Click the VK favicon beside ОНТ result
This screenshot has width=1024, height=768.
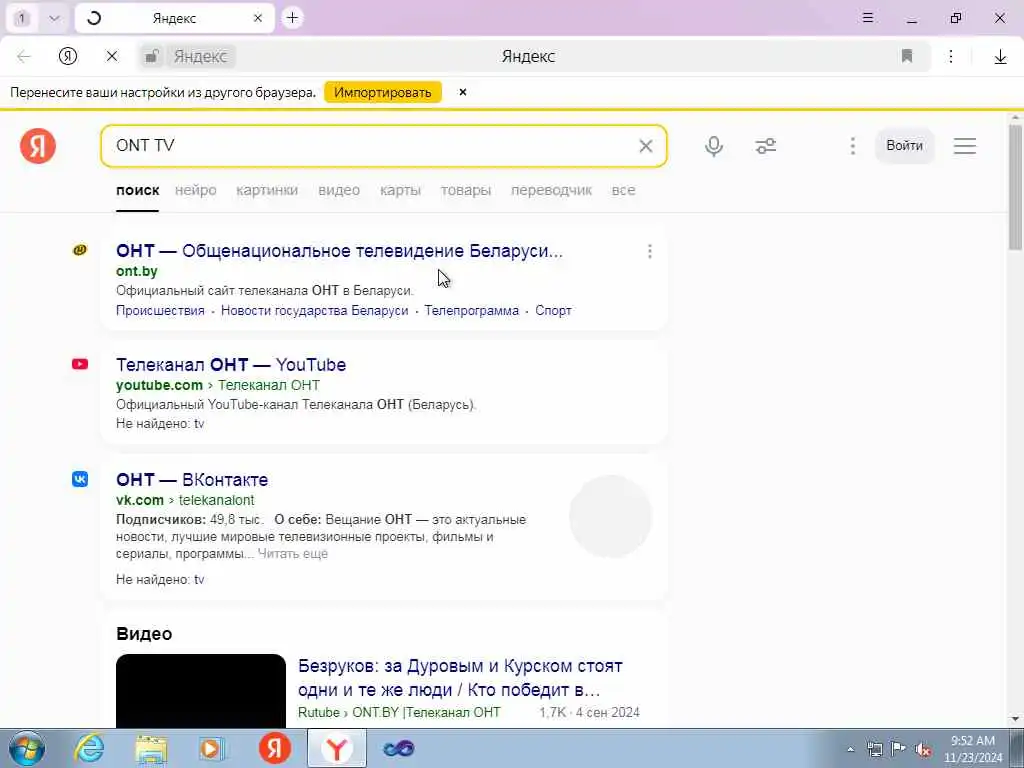click(80, 479)
